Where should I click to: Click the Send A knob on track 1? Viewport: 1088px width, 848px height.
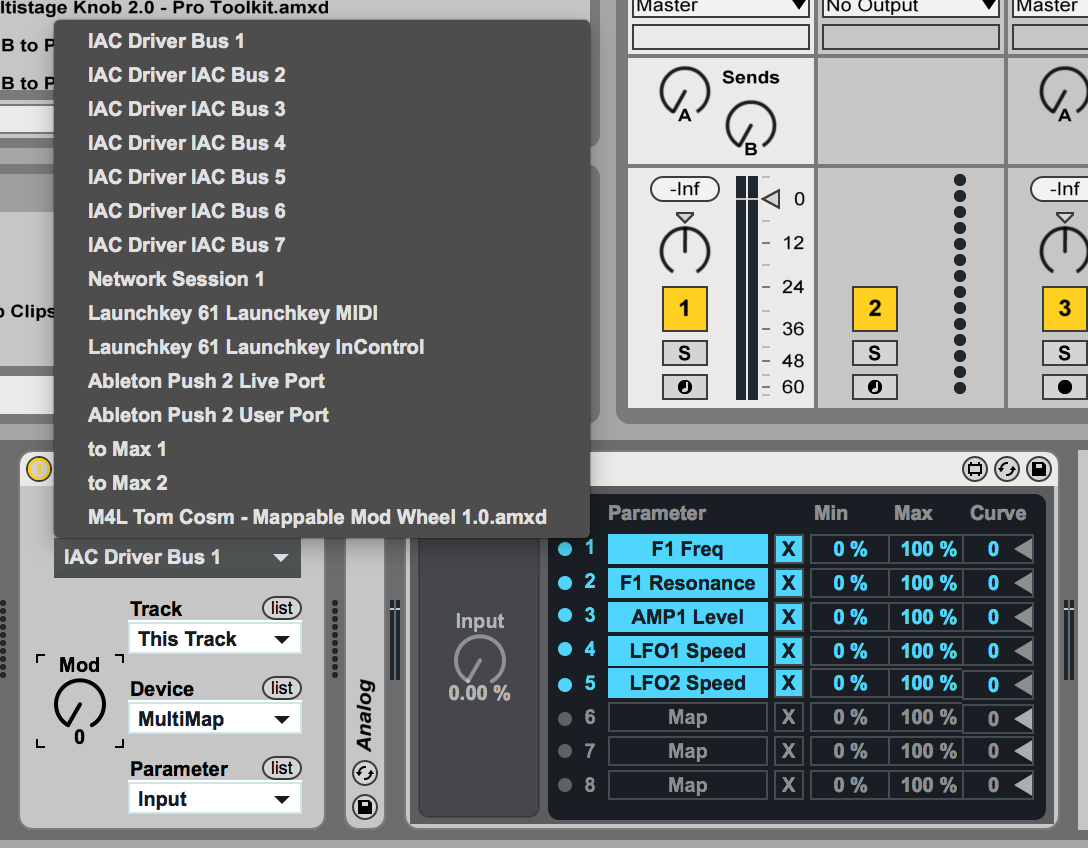coord(684,94)
